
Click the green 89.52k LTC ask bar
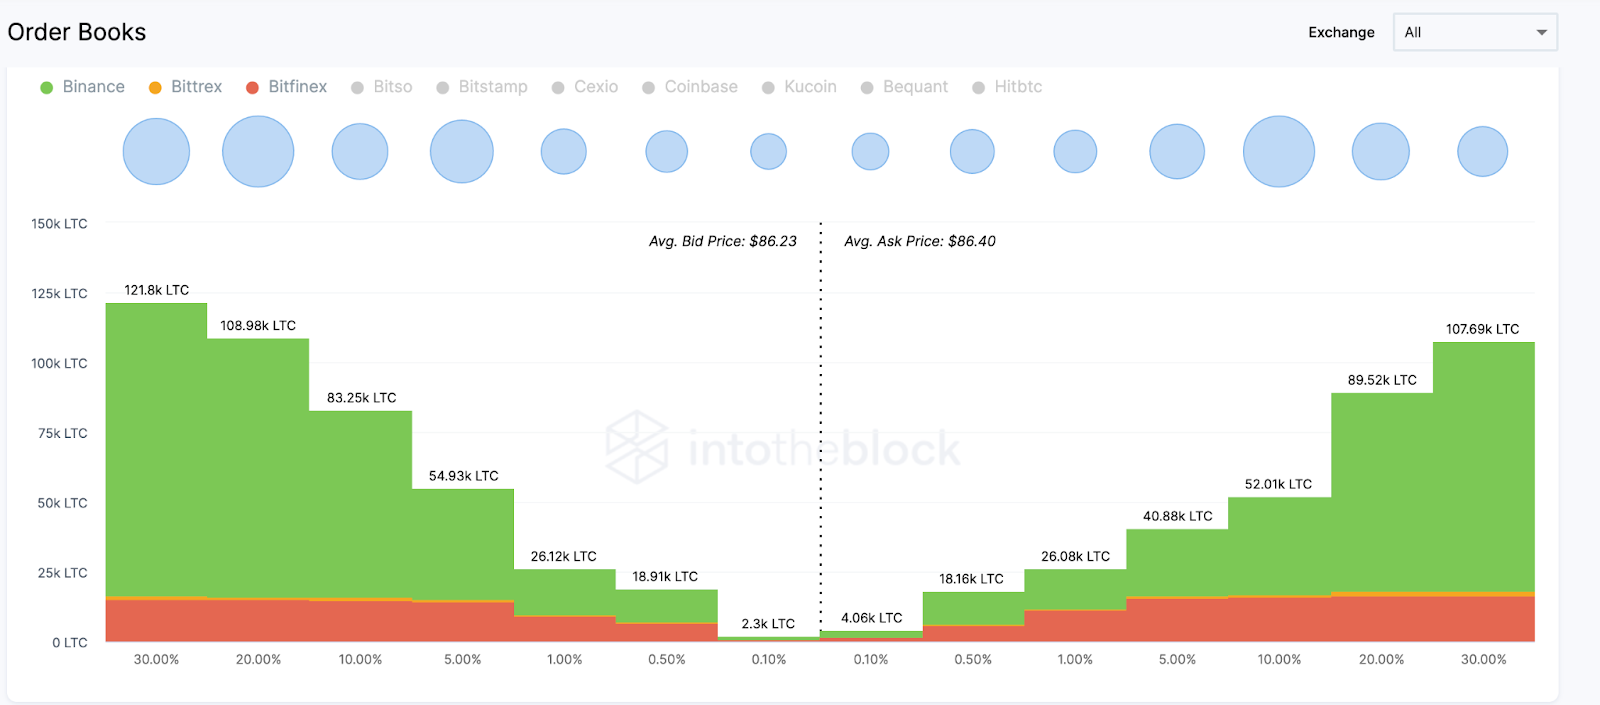tap(1381, 490)
